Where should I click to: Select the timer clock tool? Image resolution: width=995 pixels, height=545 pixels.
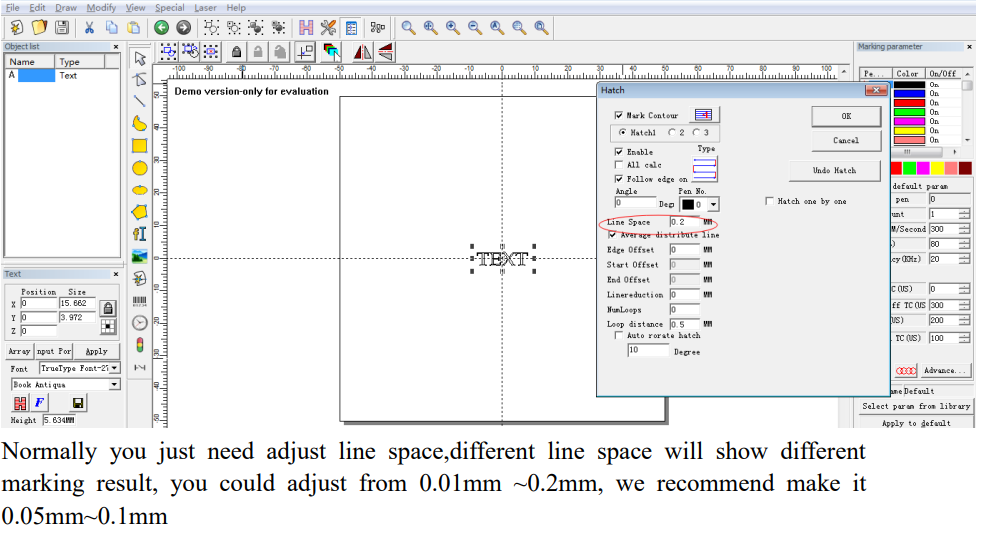140,323
